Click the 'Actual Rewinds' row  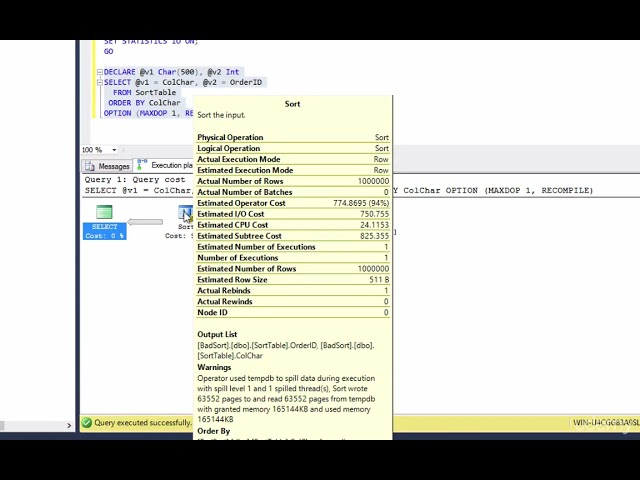click(x=293, y=302)
